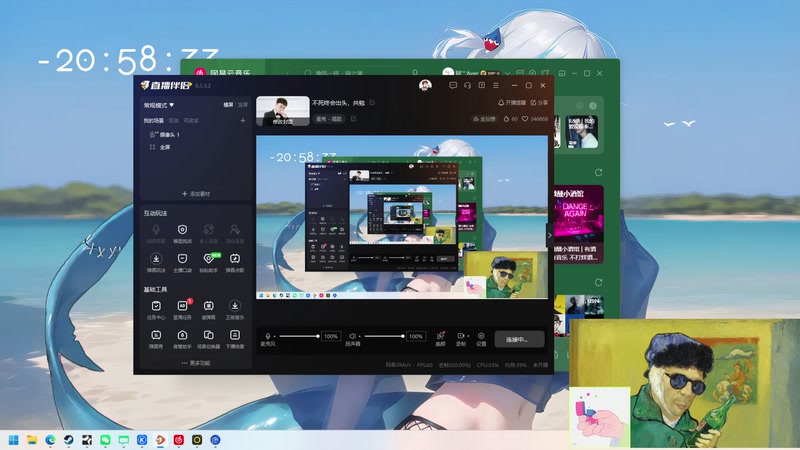Open 场景切换器 tool
The width and height of the screenshot is (800, 450).
click(x=209, y=339)
